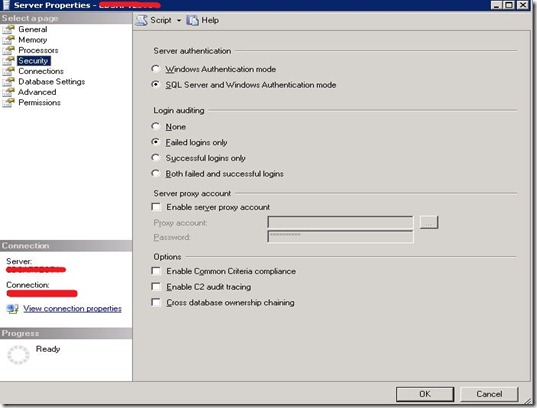Click the Permissions page icon
The image size is (537, 408).
click(8, 103)
